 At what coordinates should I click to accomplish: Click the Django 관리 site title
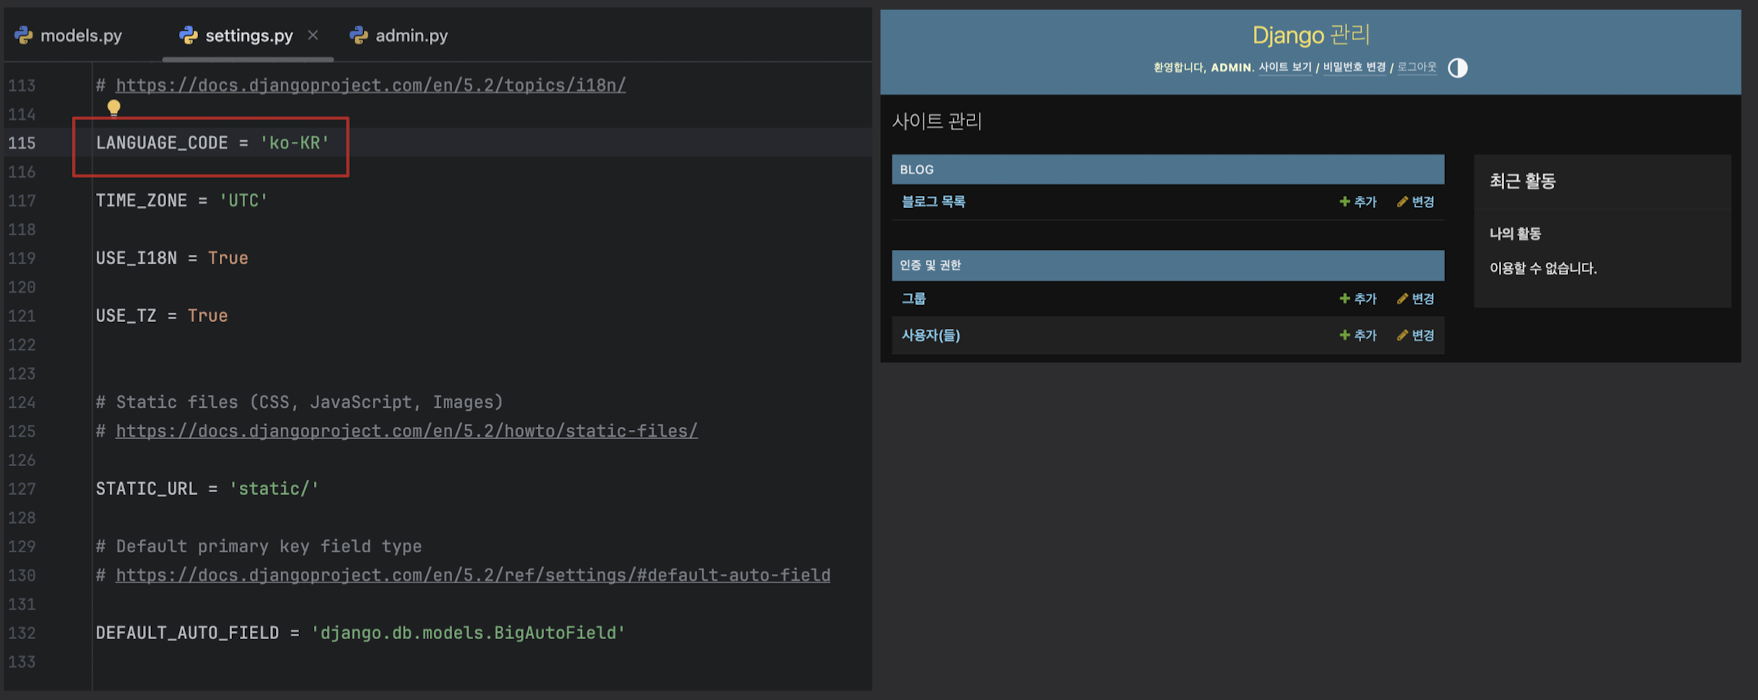coord(1311,35)
